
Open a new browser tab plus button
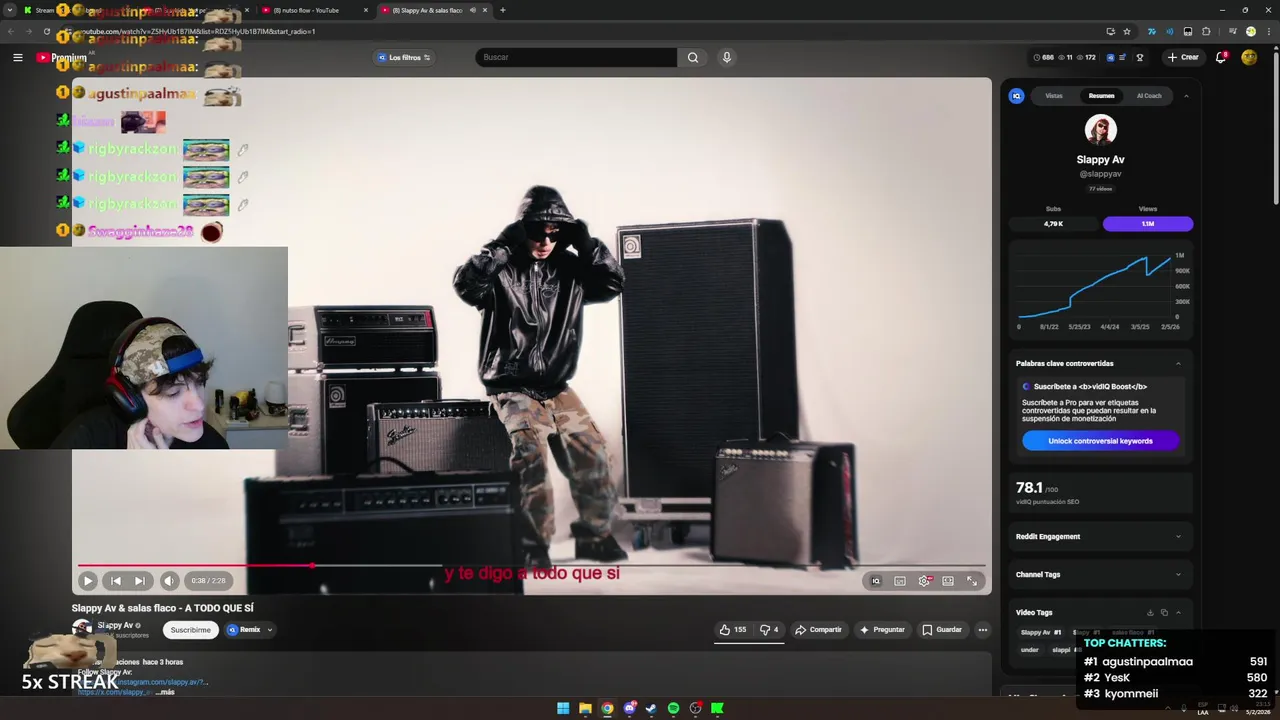502,10
